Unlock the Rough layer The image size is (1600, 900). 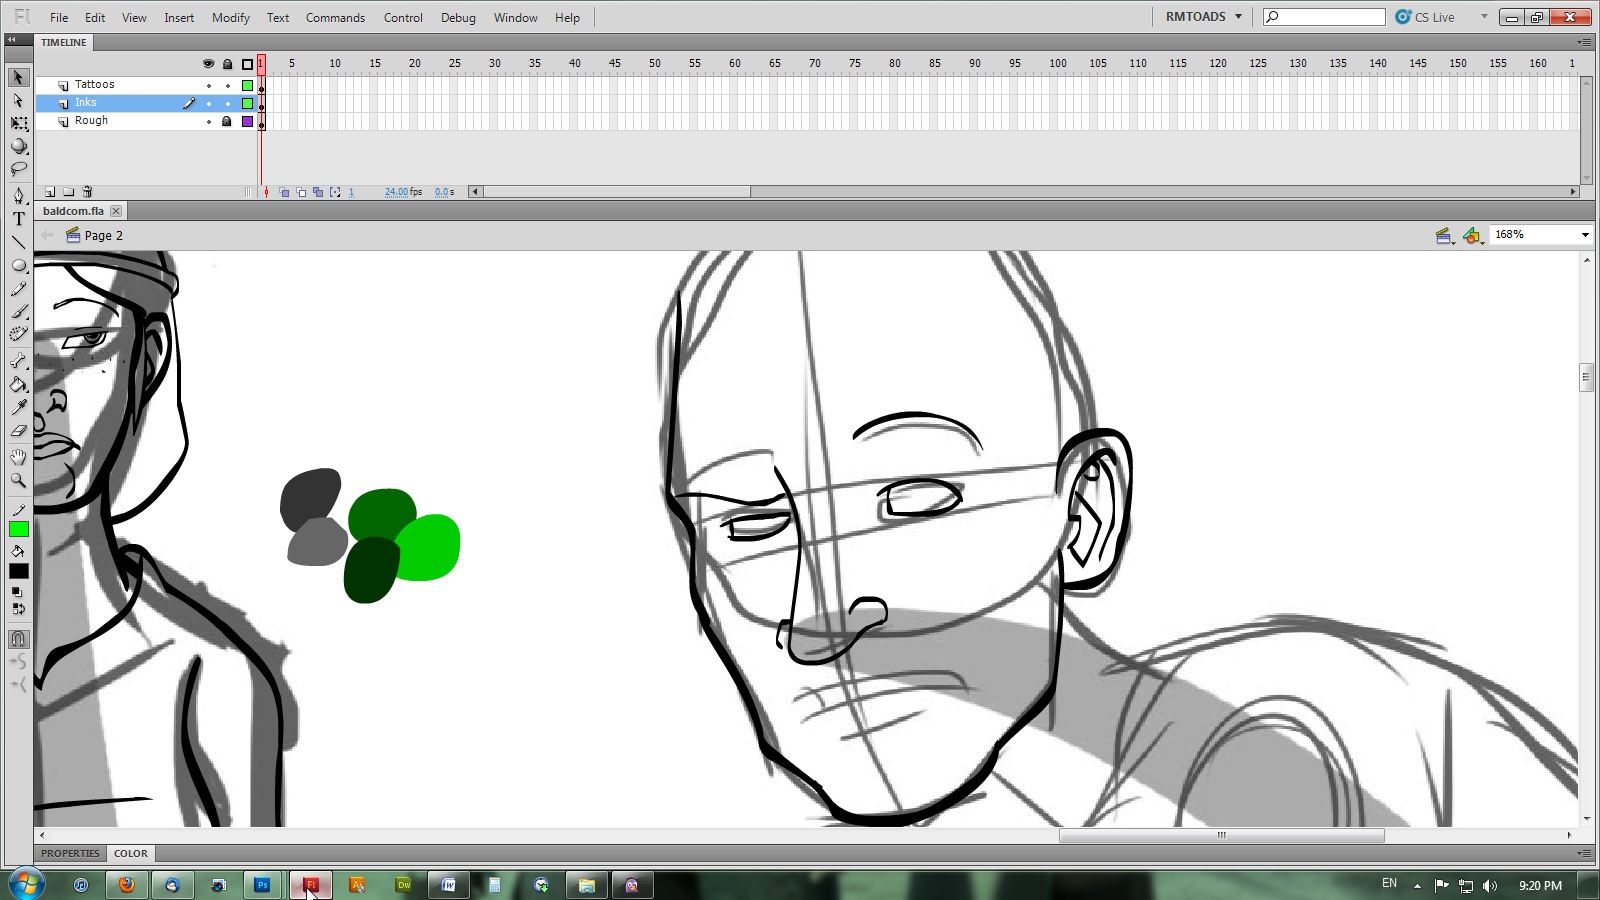point(227,121)
